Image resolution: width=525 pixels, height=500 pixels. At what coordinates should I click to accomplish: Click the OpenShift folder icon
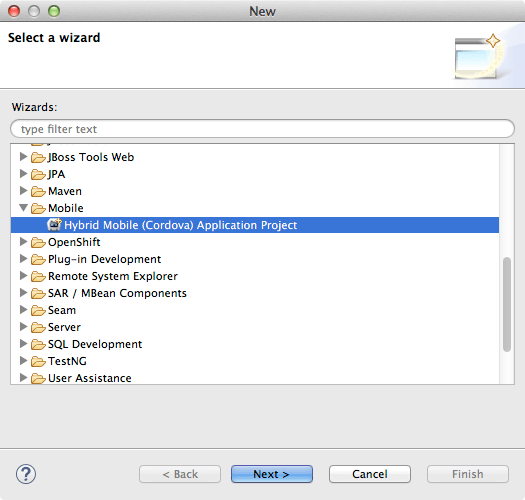coord(38,242)
